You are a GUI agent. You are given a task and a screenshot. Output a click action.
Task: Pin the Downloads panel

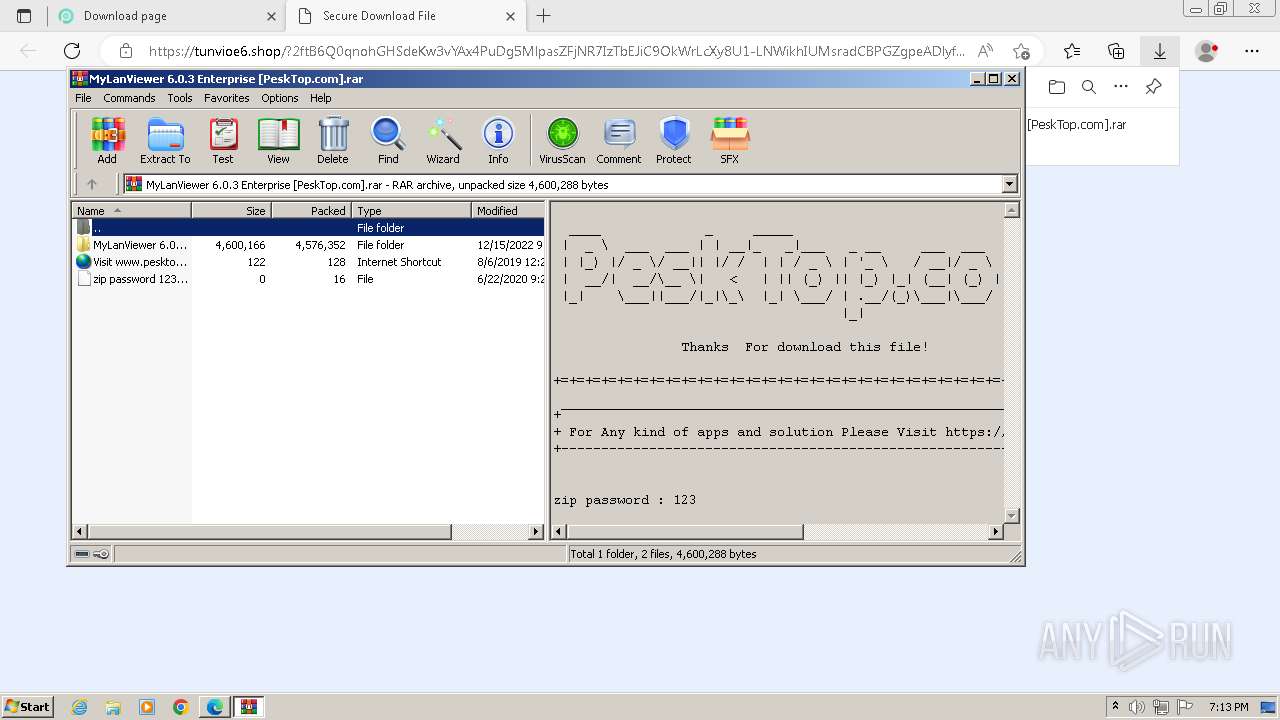coord(1153,87)
